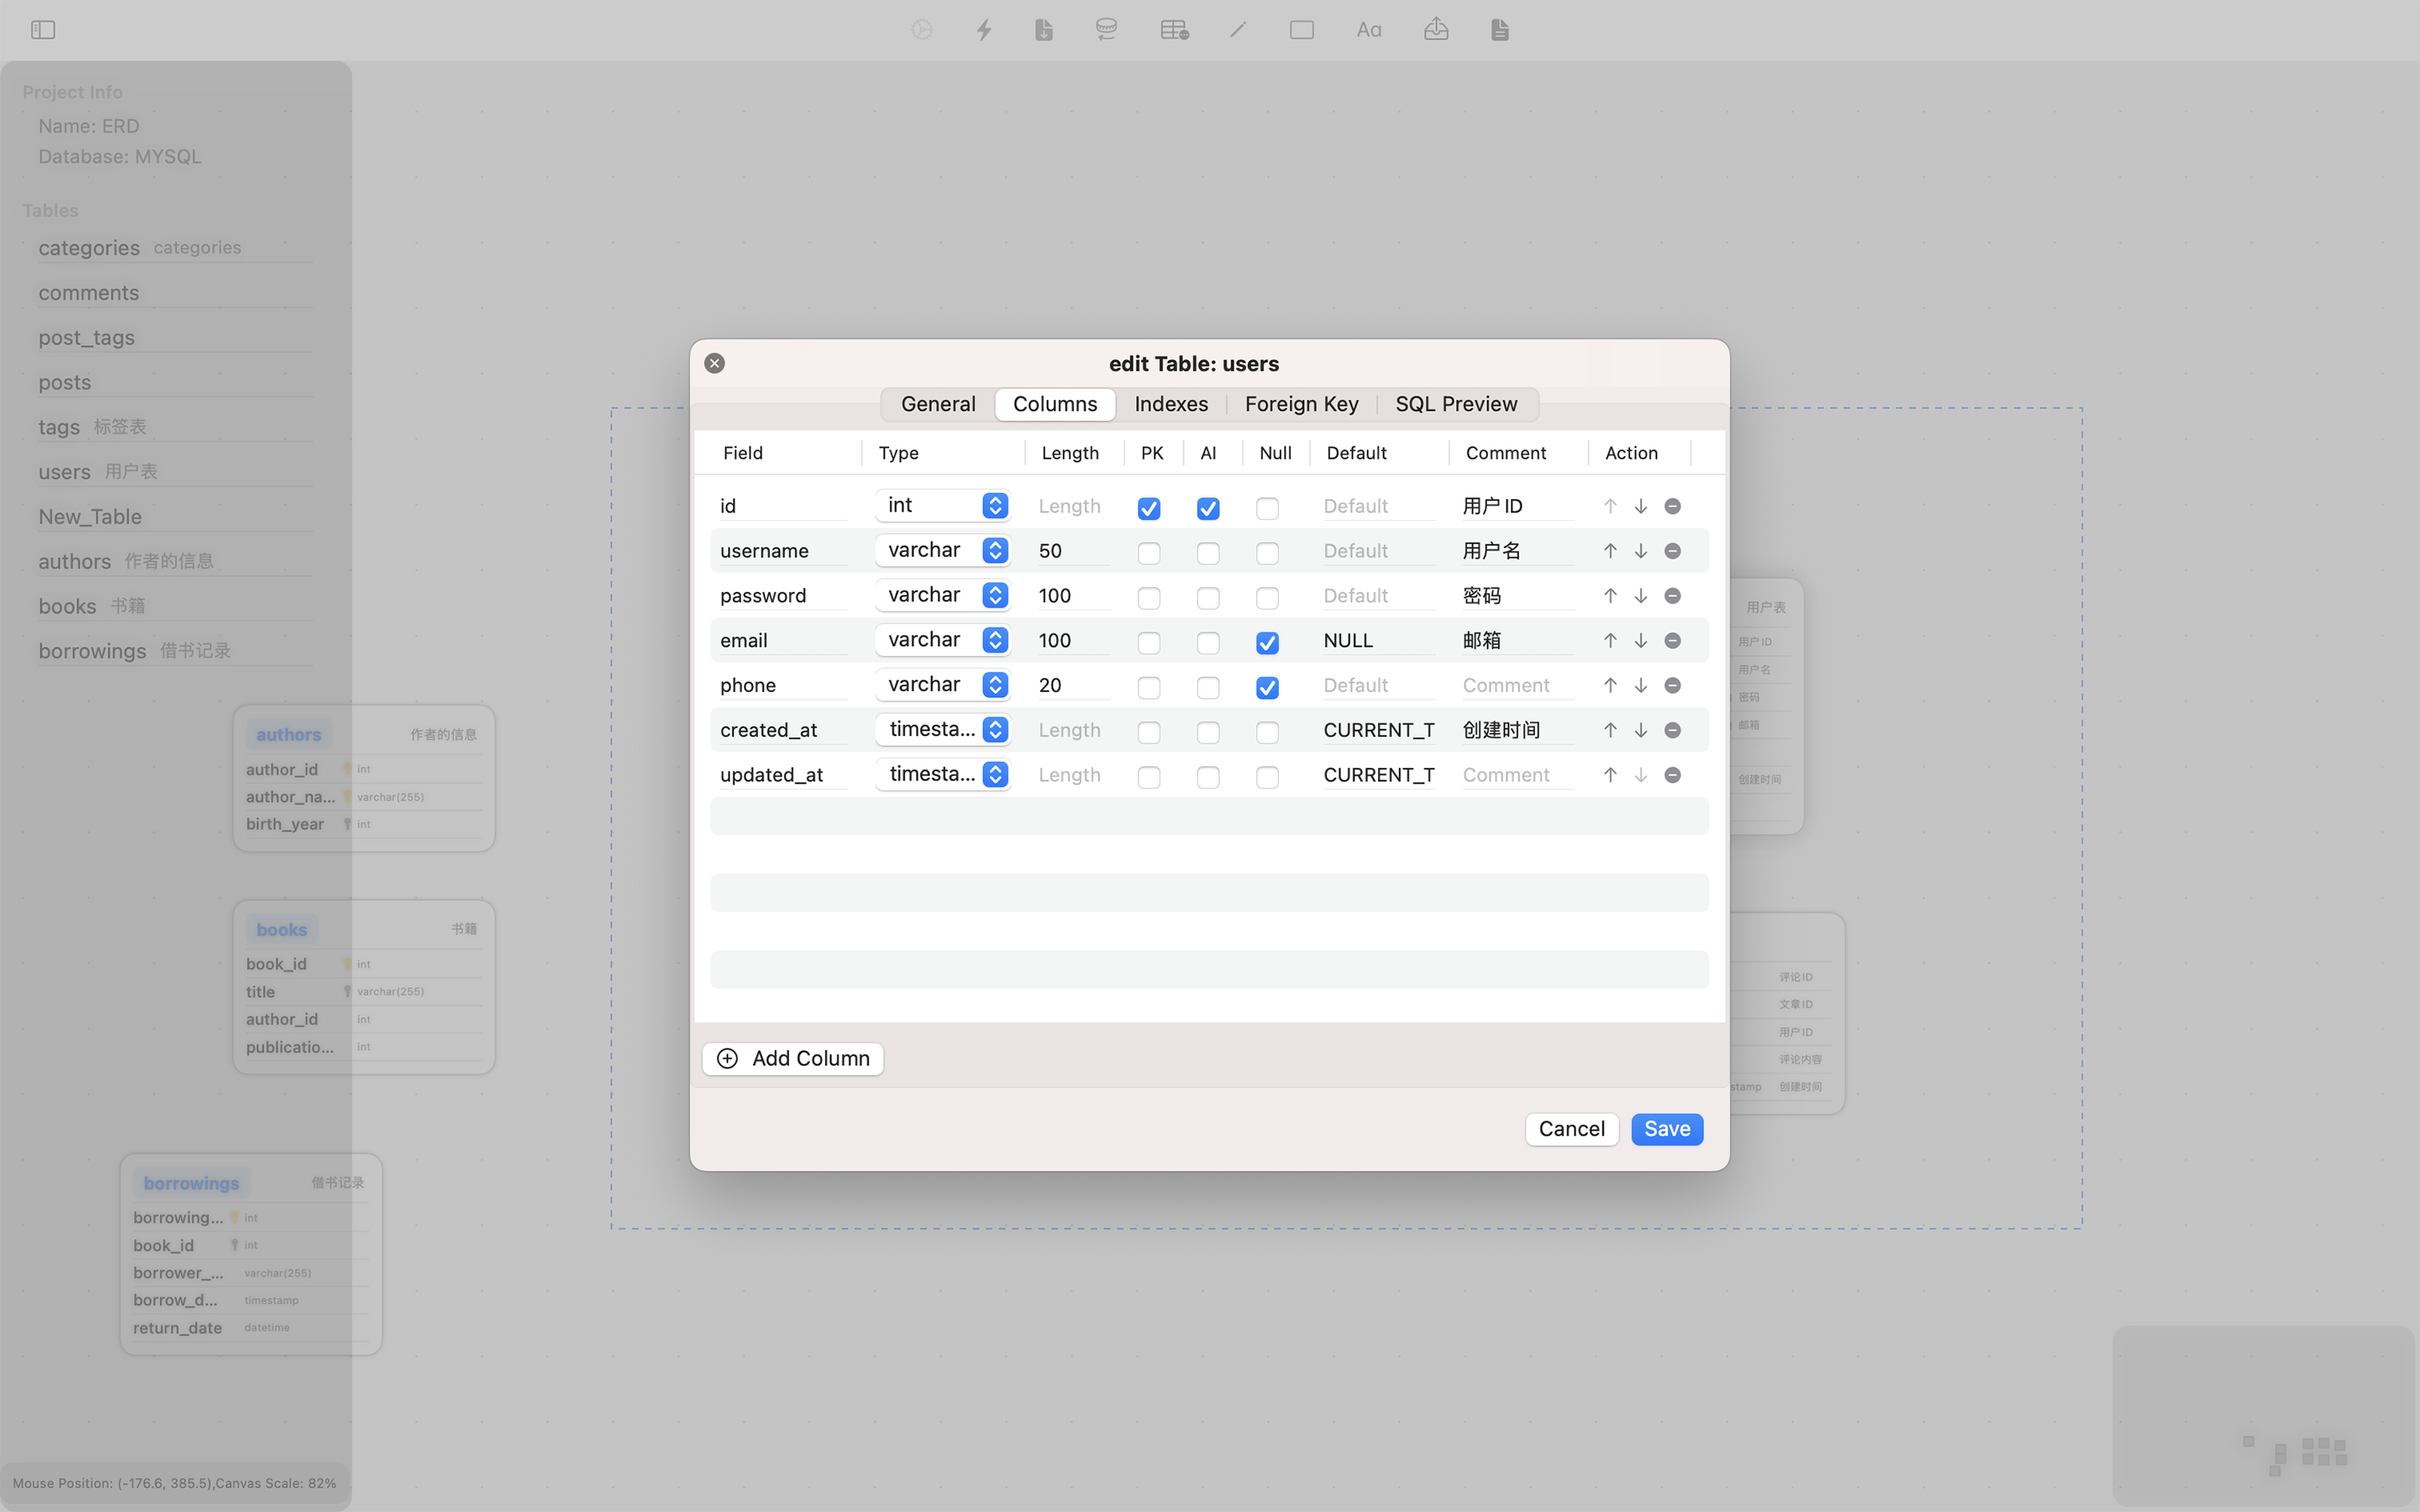Open type dropdown for password column
This screenshot has width=2420, height=1512.
pos(943,595)
